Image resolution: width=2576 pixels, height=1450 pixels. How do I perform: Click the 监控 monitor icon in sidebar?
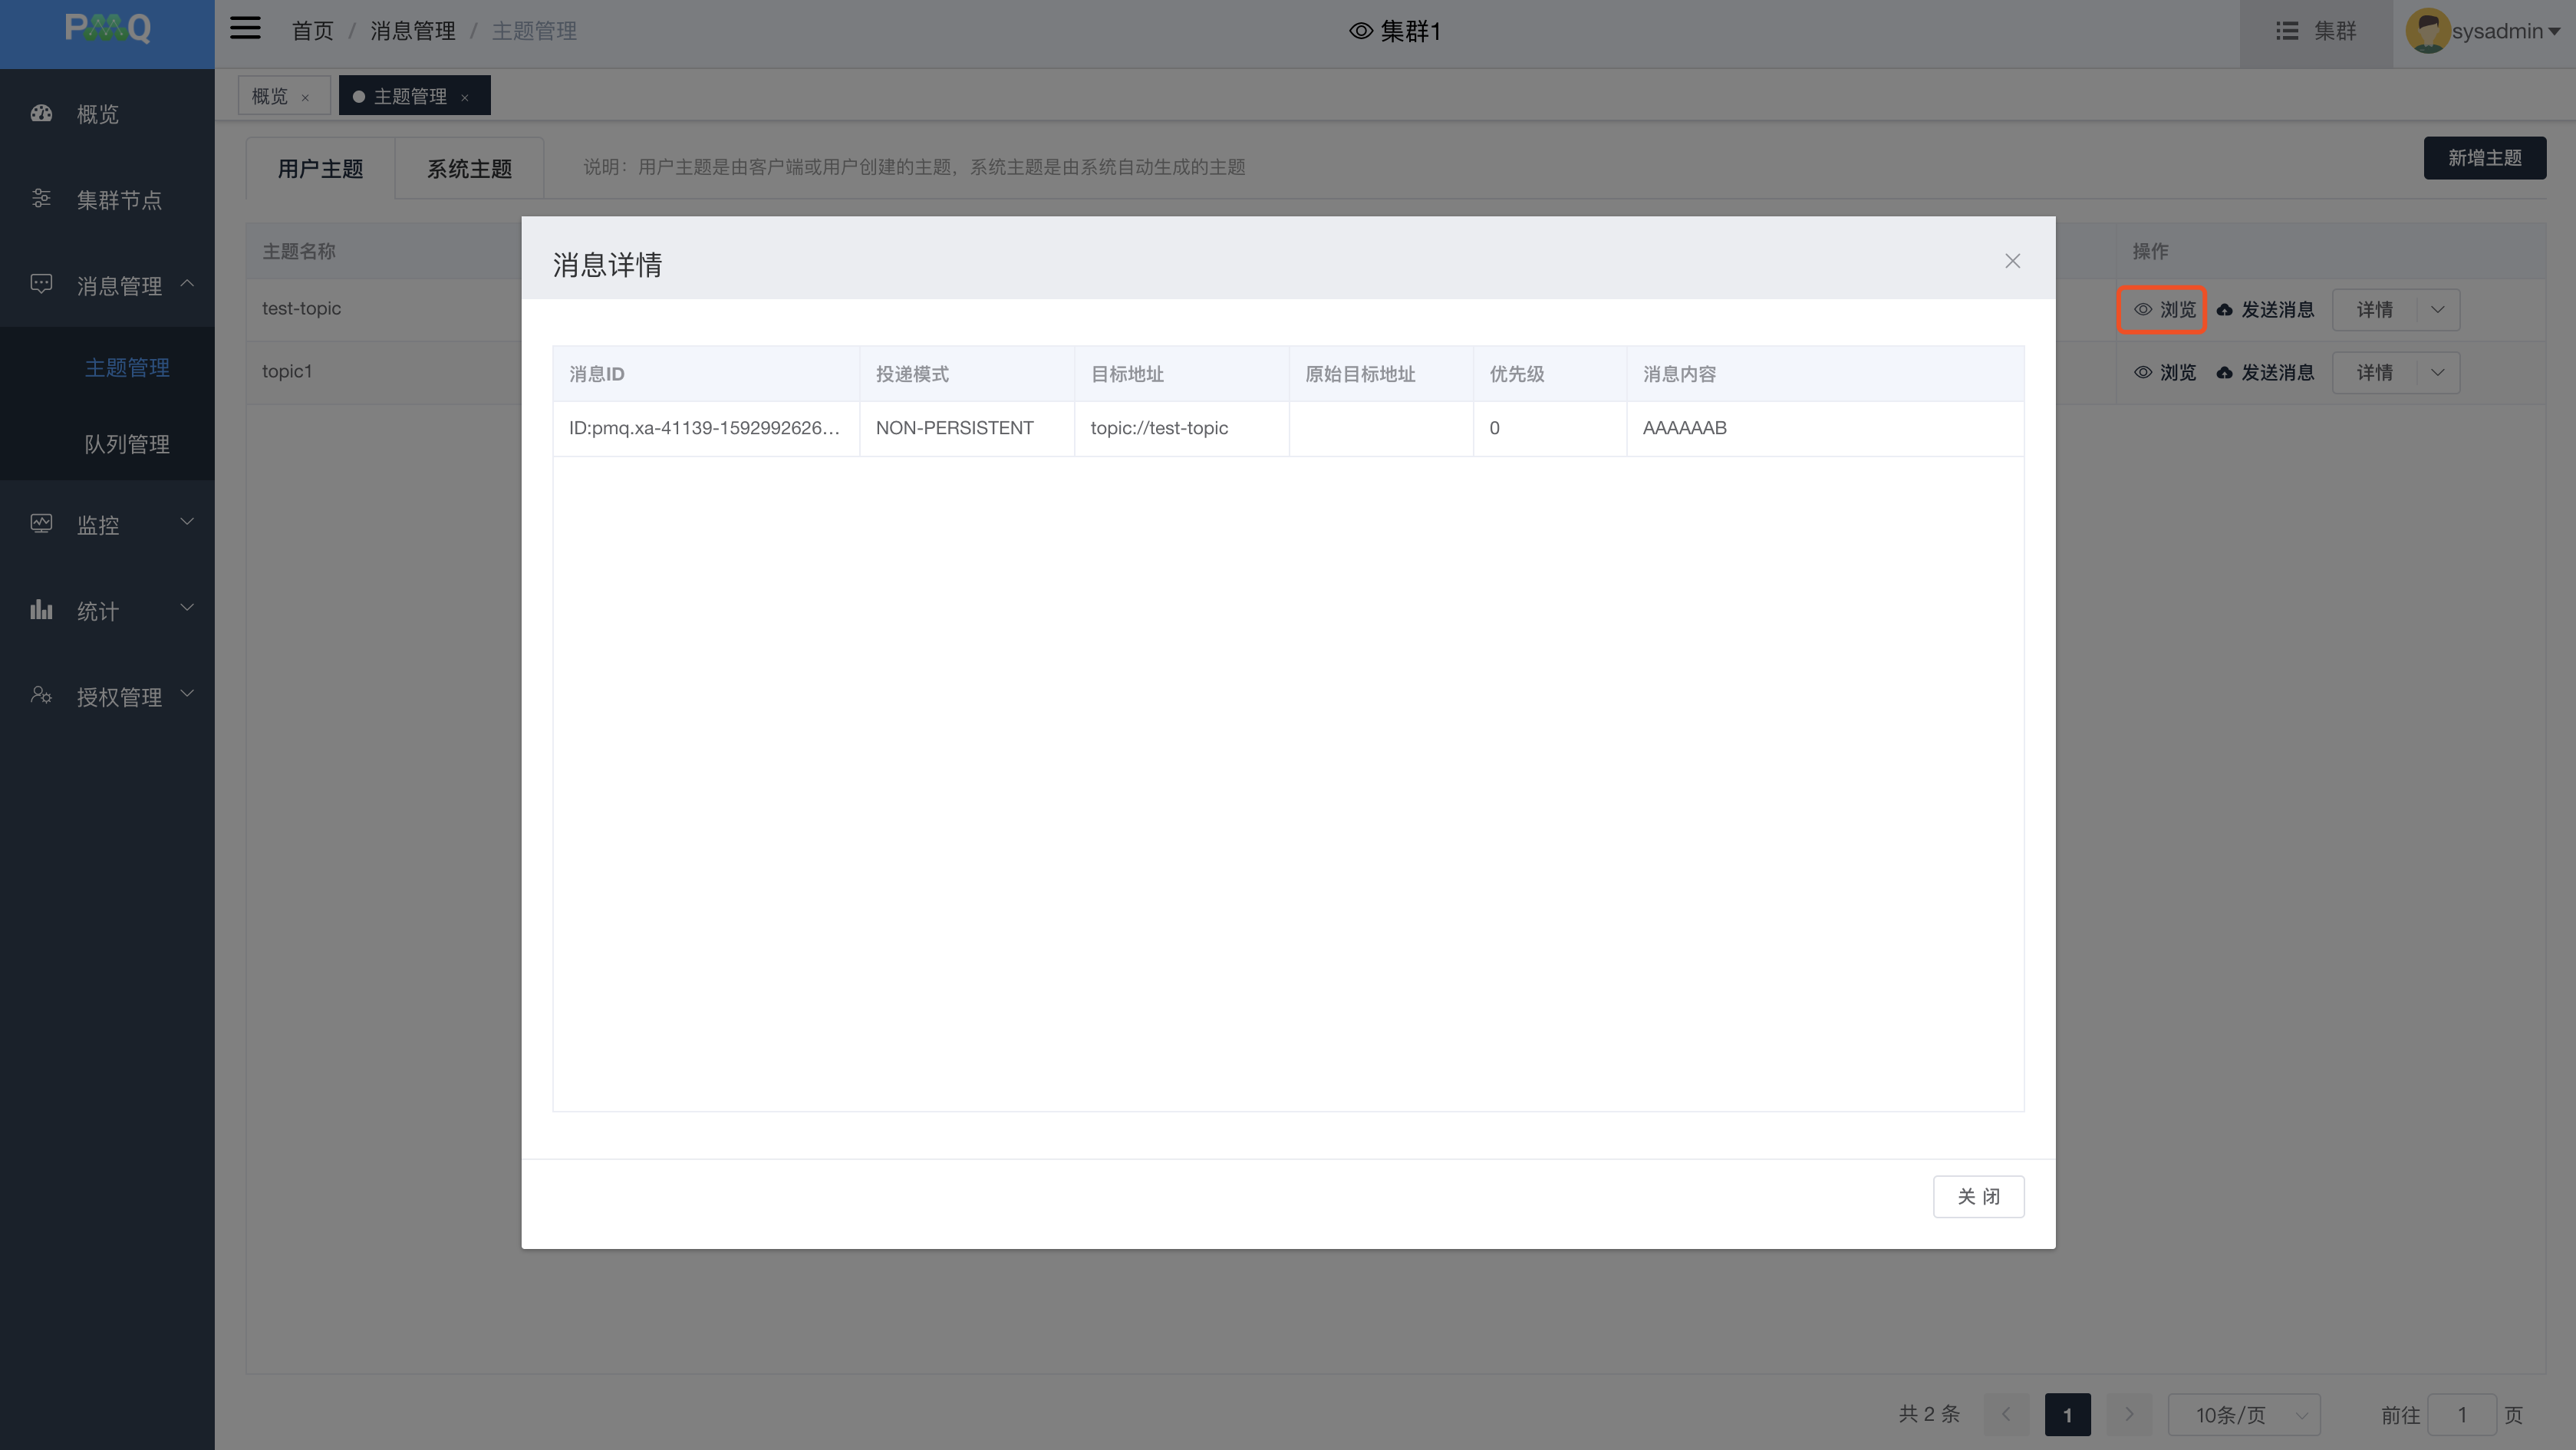click(41, 523)
